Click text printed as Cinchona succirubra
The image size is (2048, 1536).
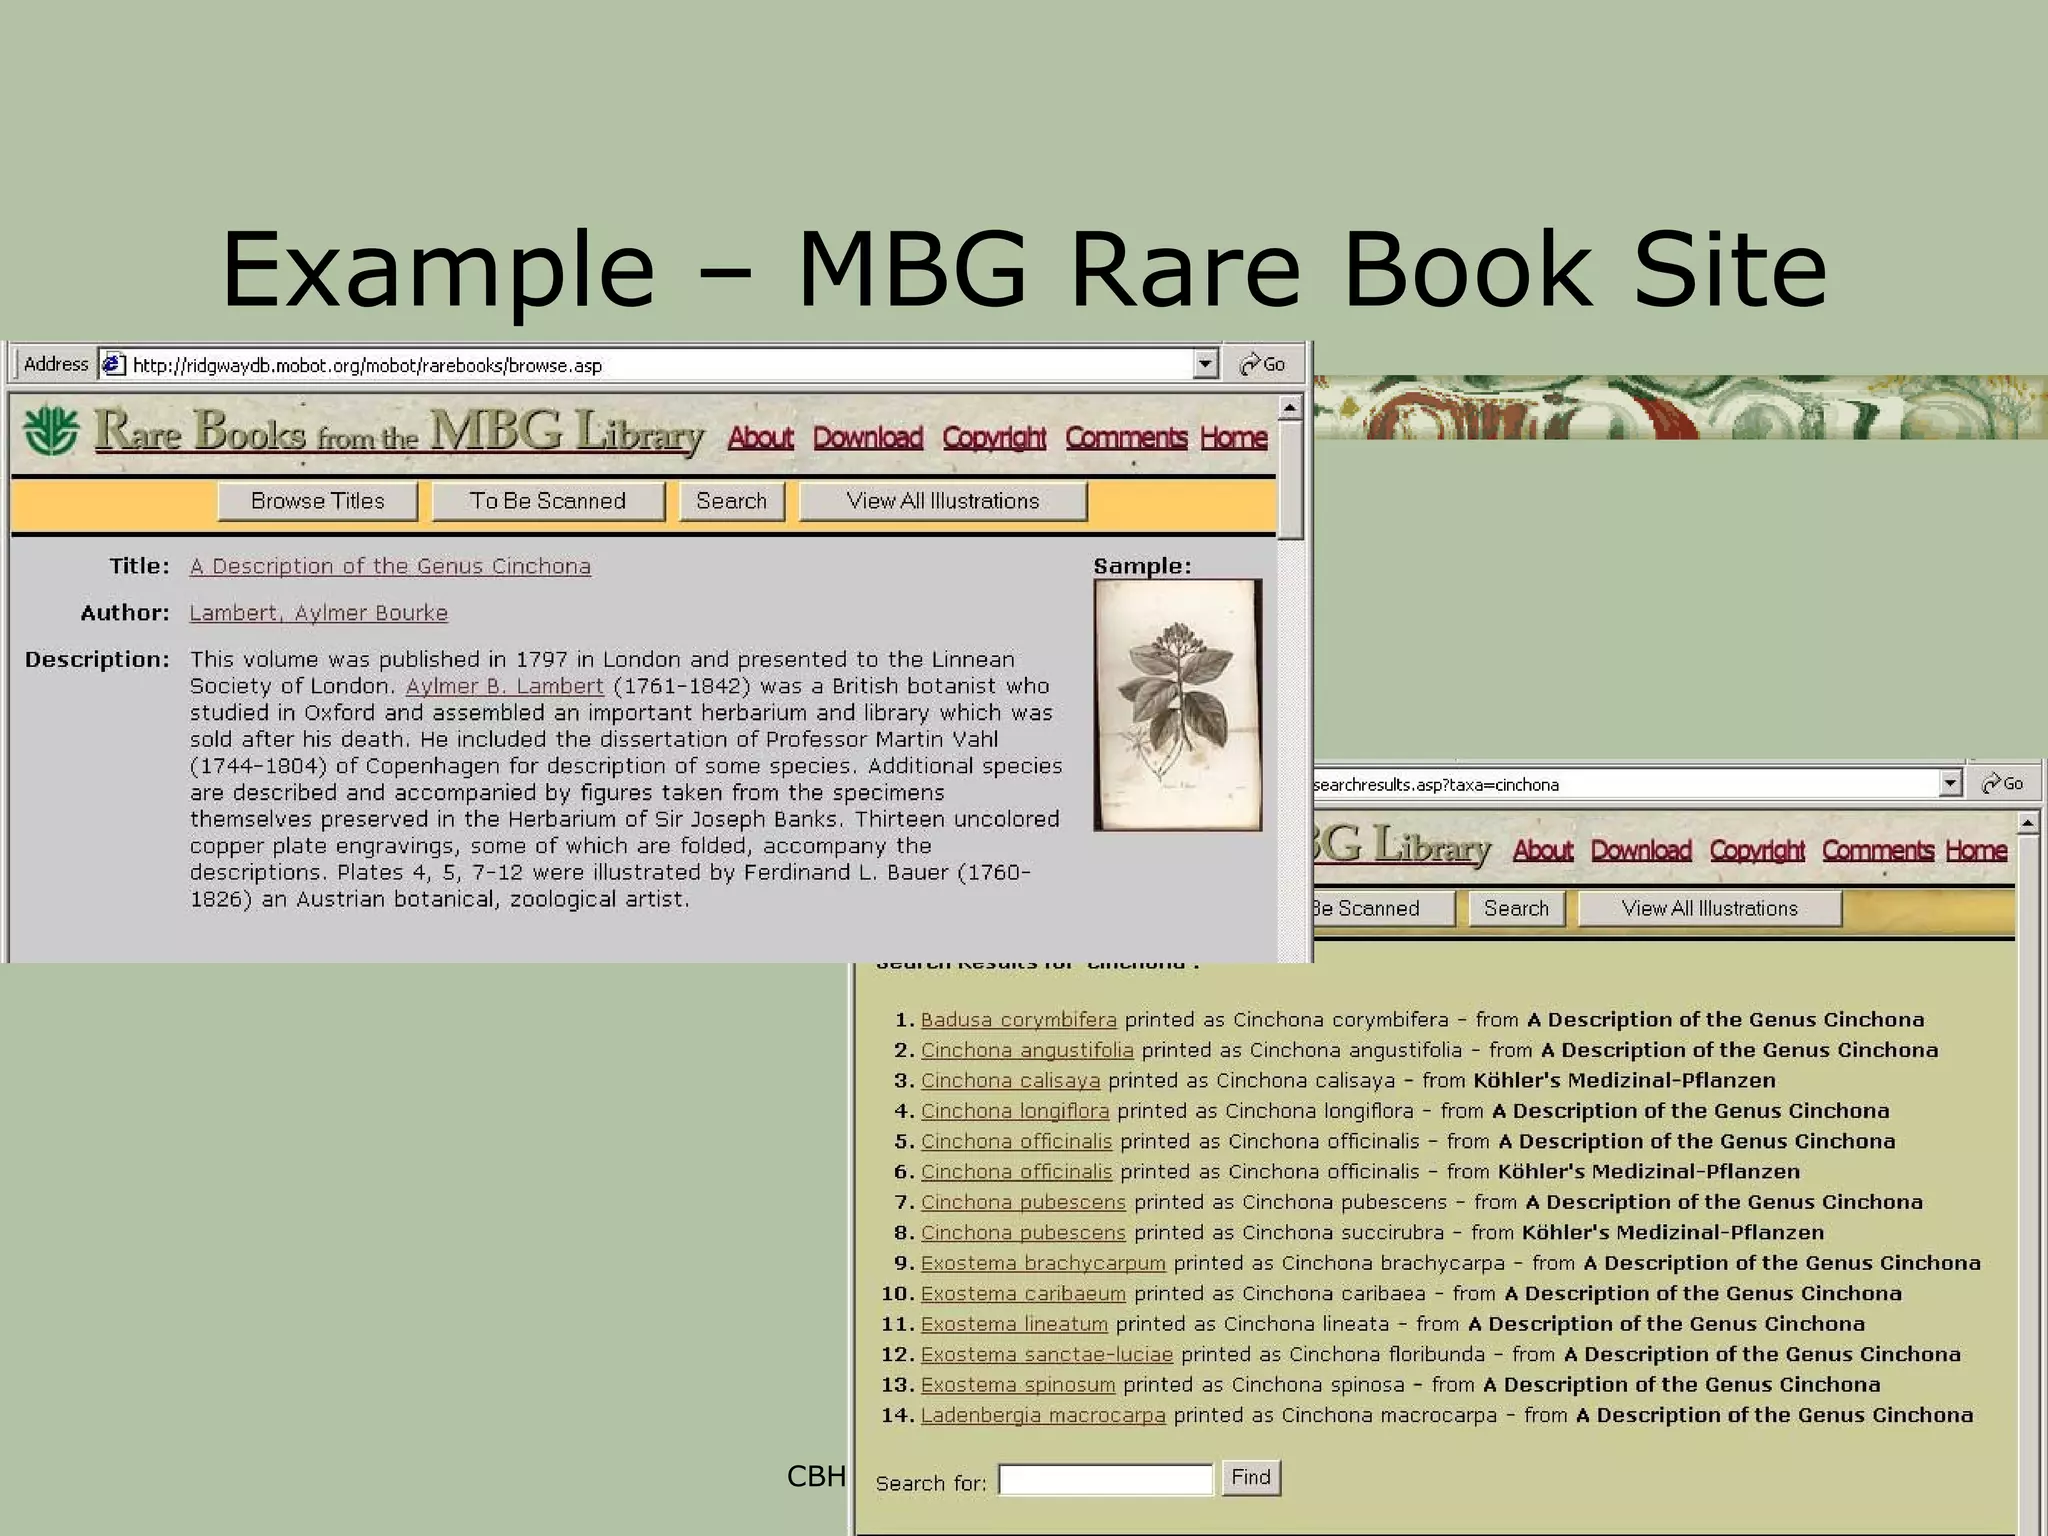click(x=1289, y=1233)
